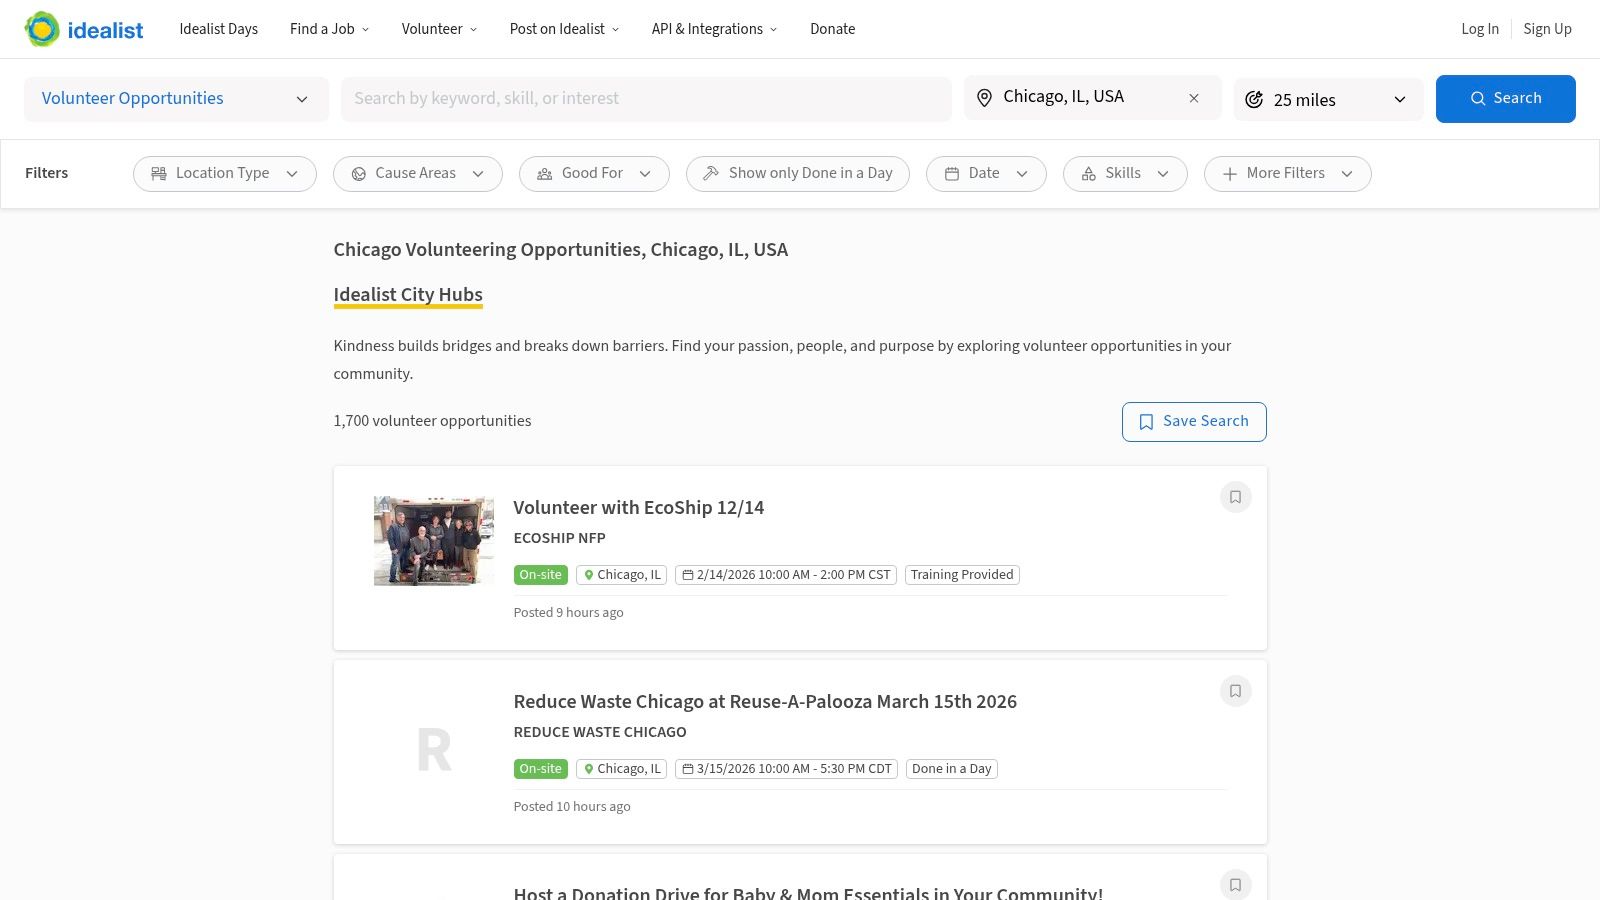1600x900 pixels.
Task: Bookmark the Reduce Waste Chicago listing
Action: (x=1235, y=691)
